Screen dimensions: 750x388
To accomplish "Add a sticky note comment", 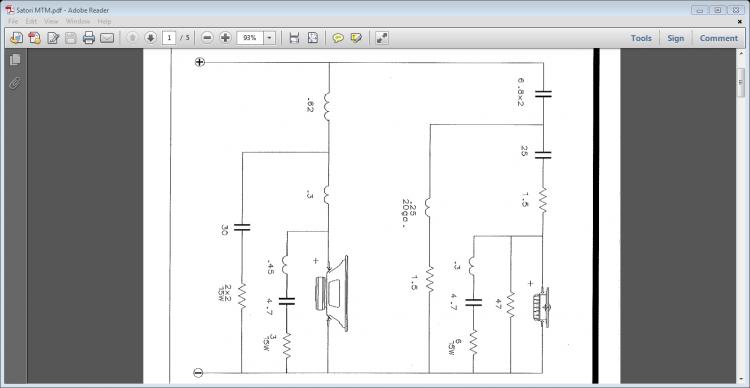I will (338, 38).
